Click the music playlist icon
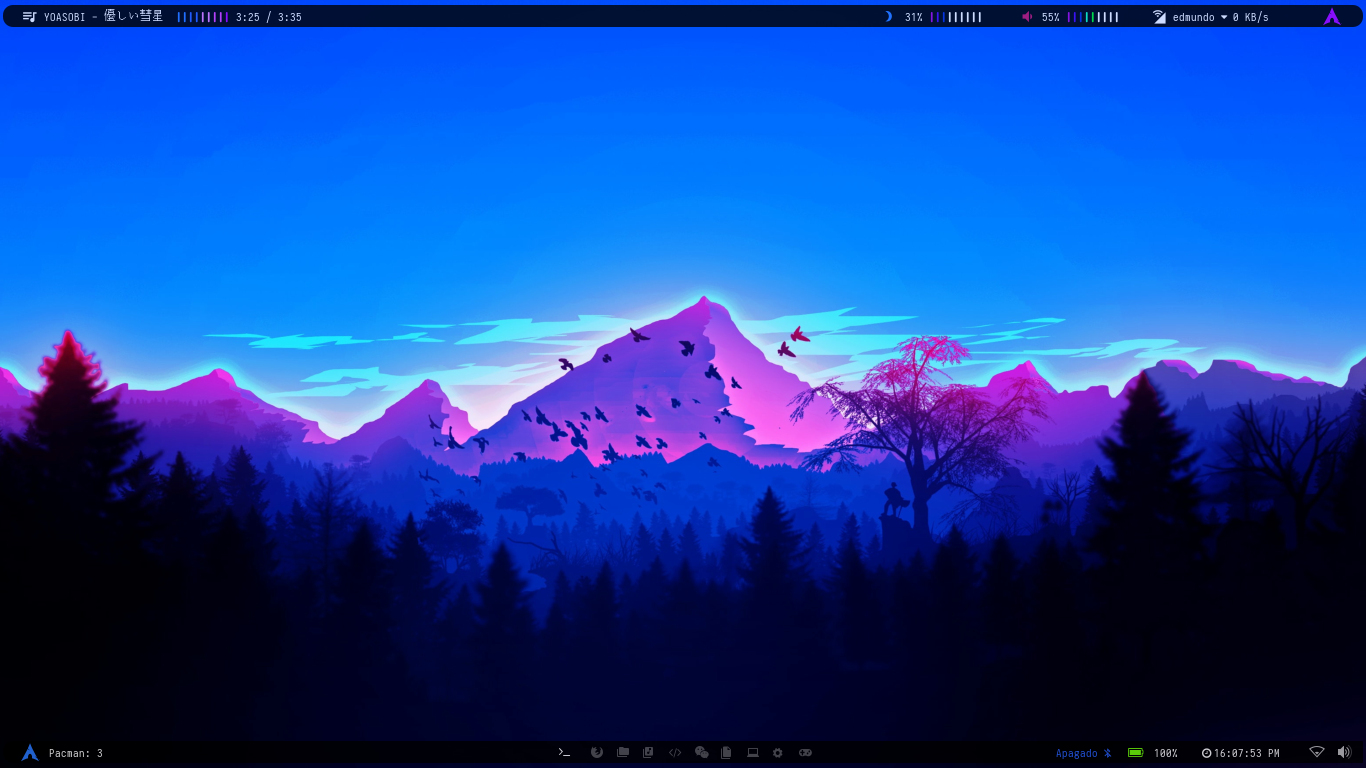The image size is (1366, 768). (x=29, y=17)
